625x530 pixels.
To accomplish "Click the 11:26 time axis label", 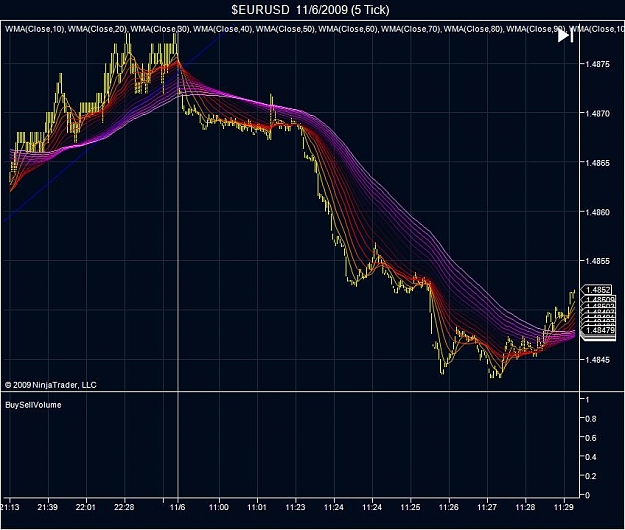I will (x=449, y=507).
